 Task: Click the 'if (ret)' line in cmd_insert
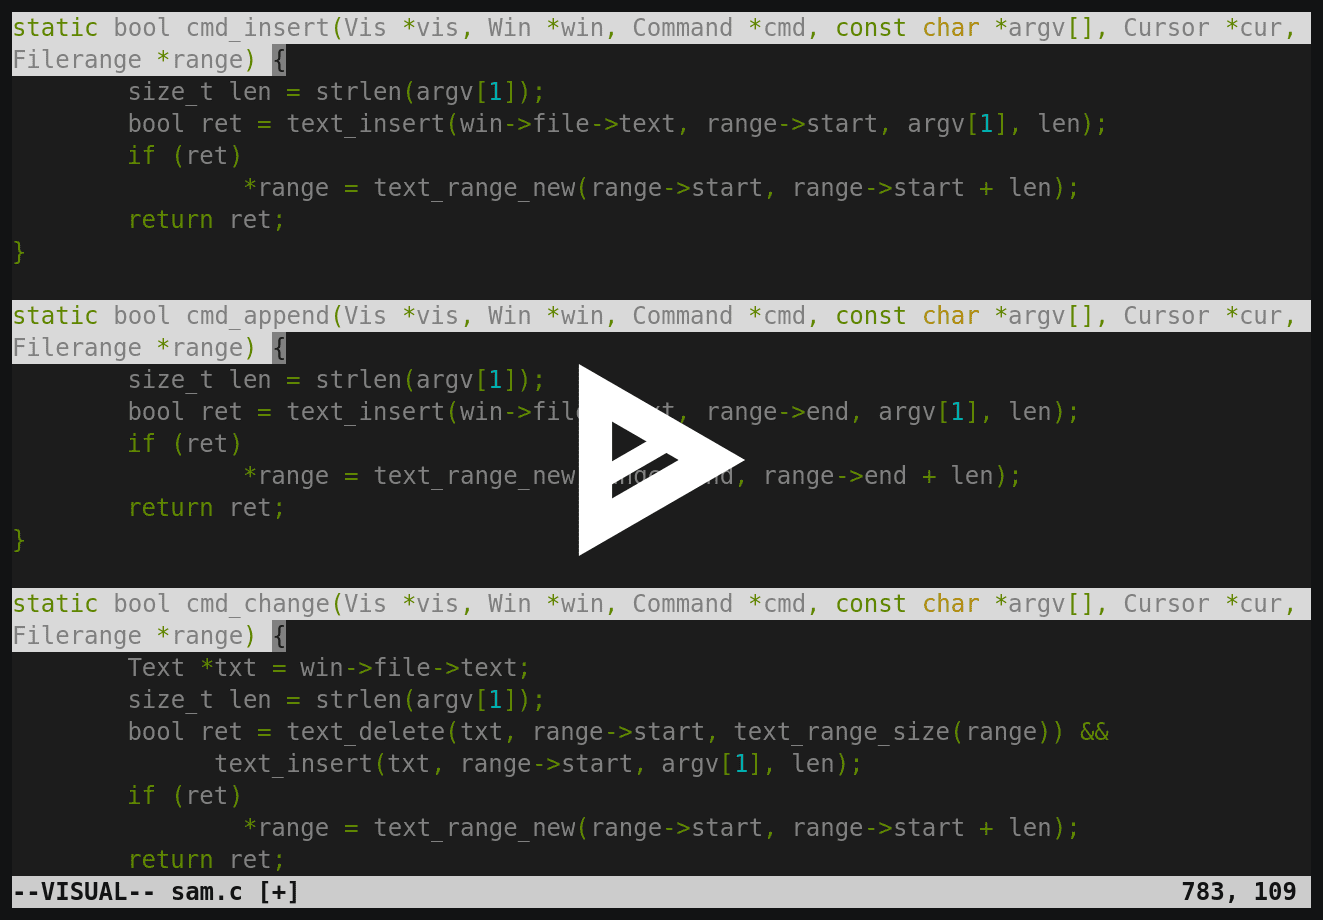[185, 156]
